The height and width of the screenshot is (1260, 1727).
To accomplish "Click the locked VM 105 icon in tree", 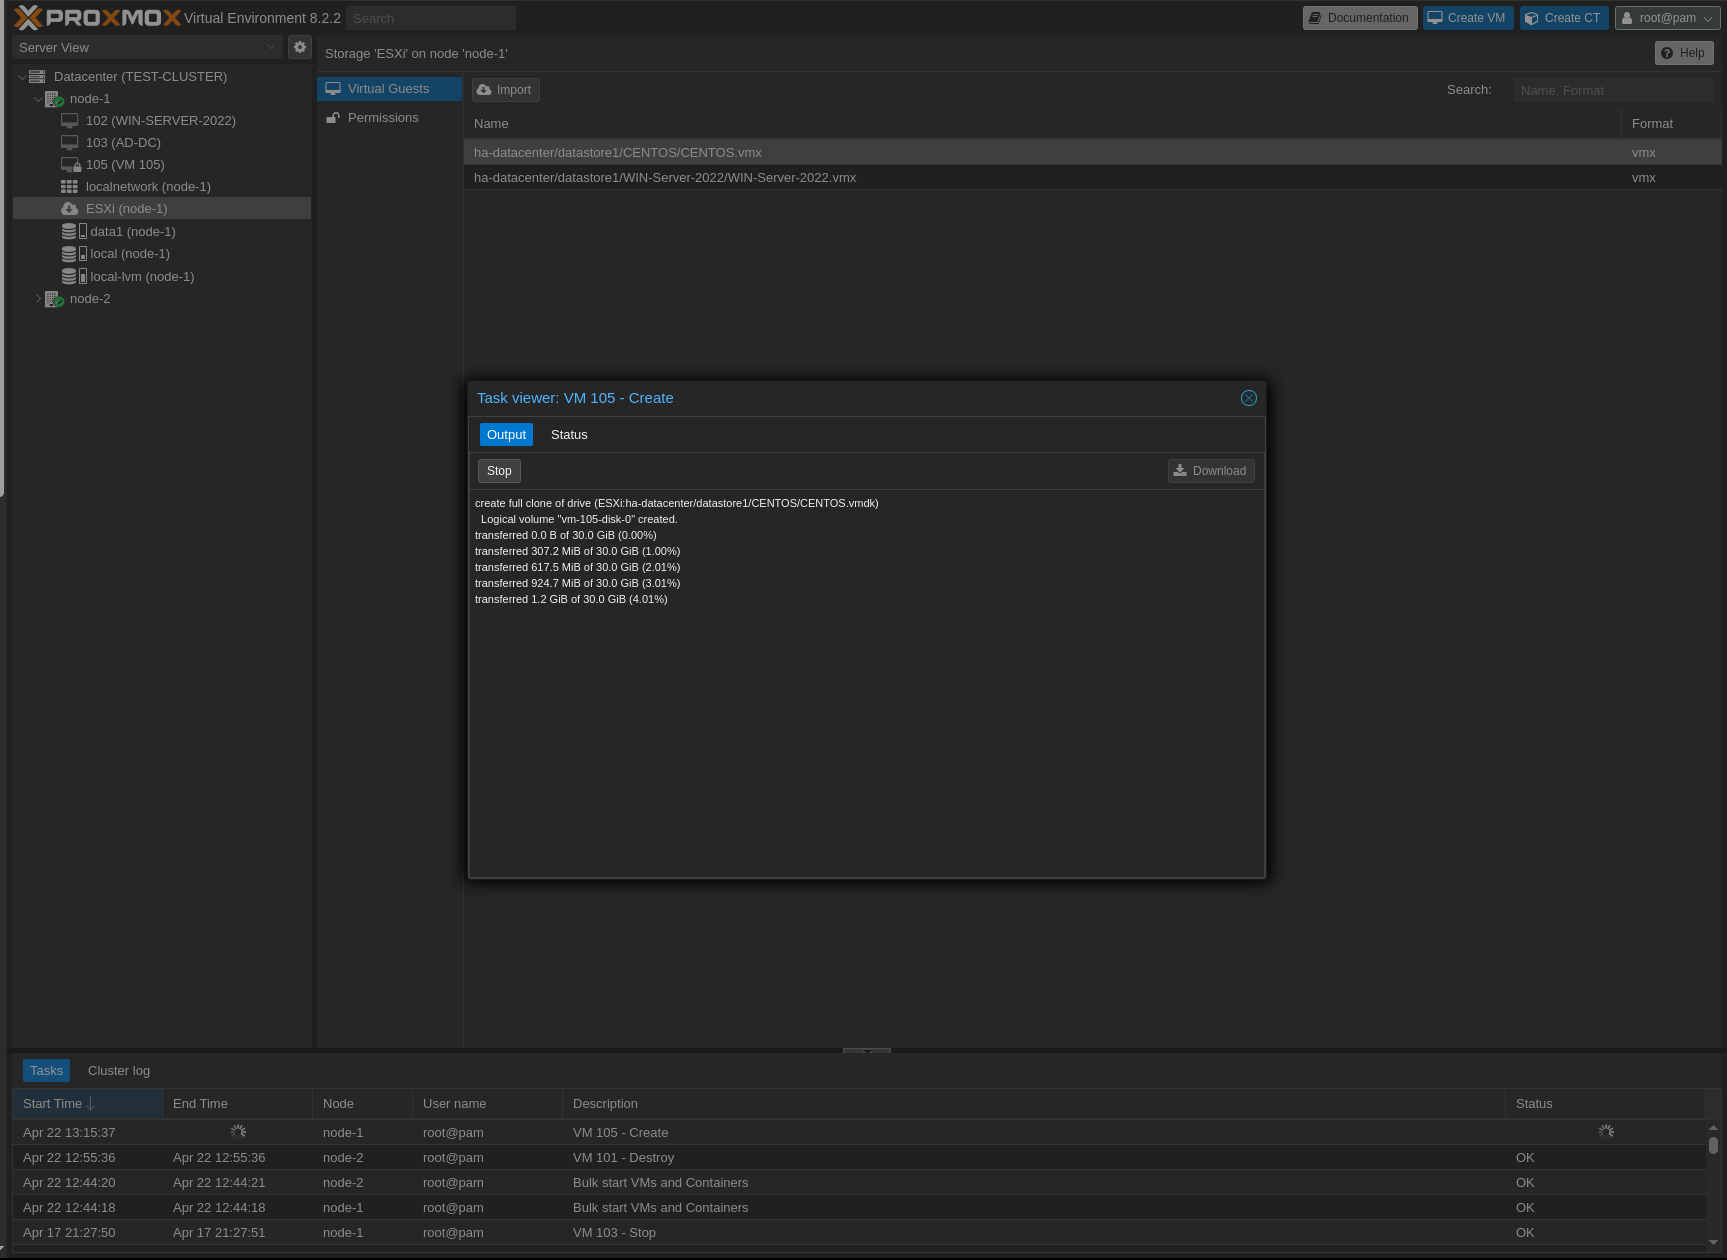I will click(71, 165).
